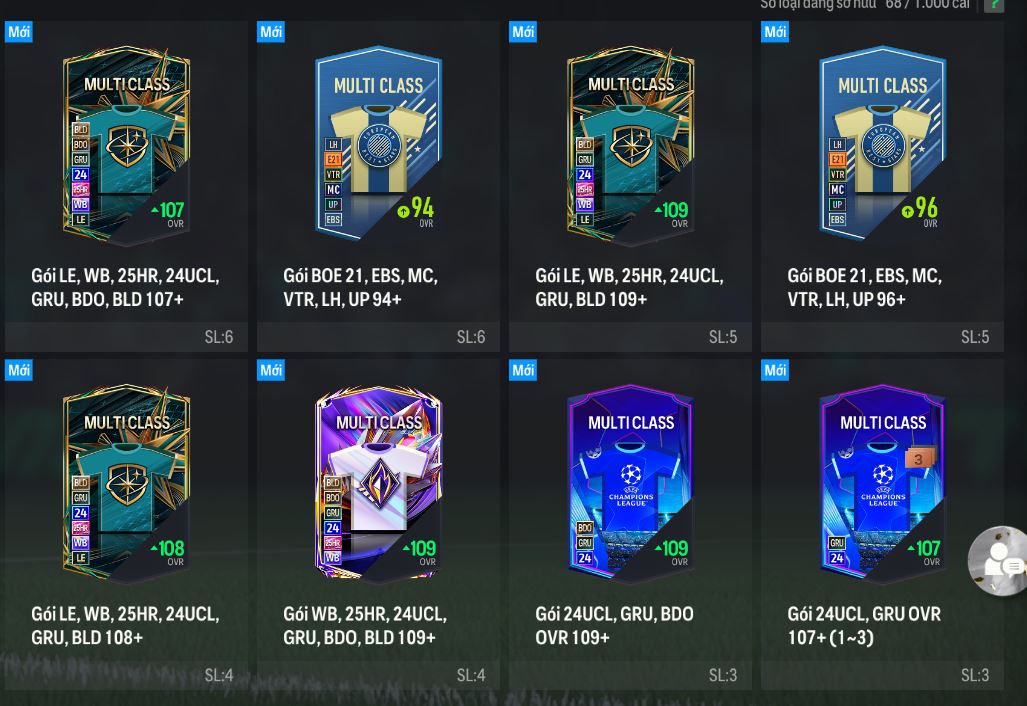
Task: Click the label Gói 24UCL, GRU OVR 107+ (1~3)
Action: tap(864, 625)
